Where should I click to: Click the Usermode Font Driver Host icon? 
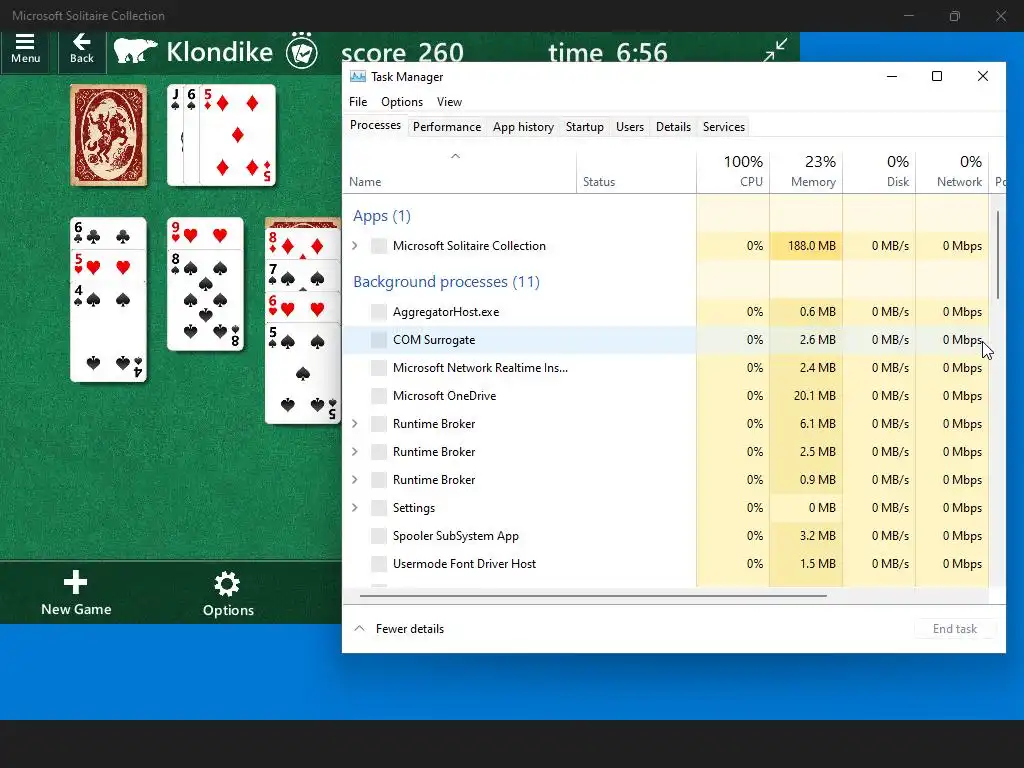[379, 564]
